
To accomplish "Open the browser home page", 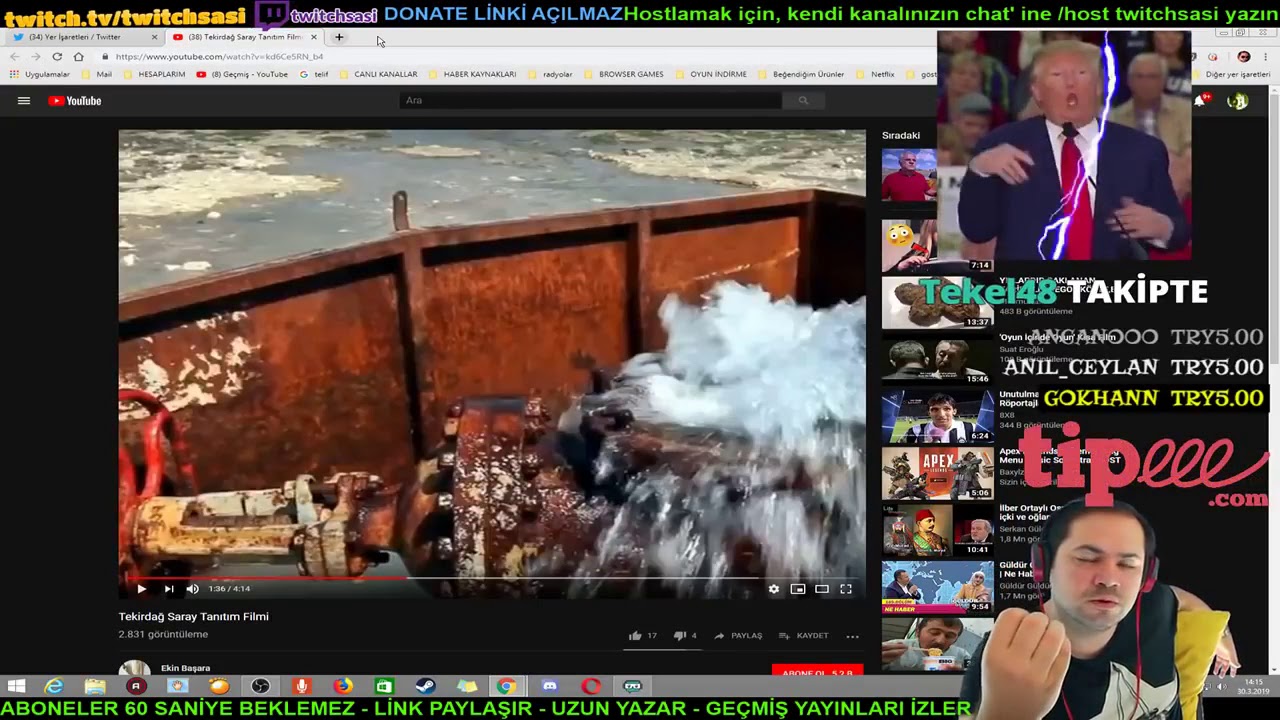I will [x=78, y=57].
